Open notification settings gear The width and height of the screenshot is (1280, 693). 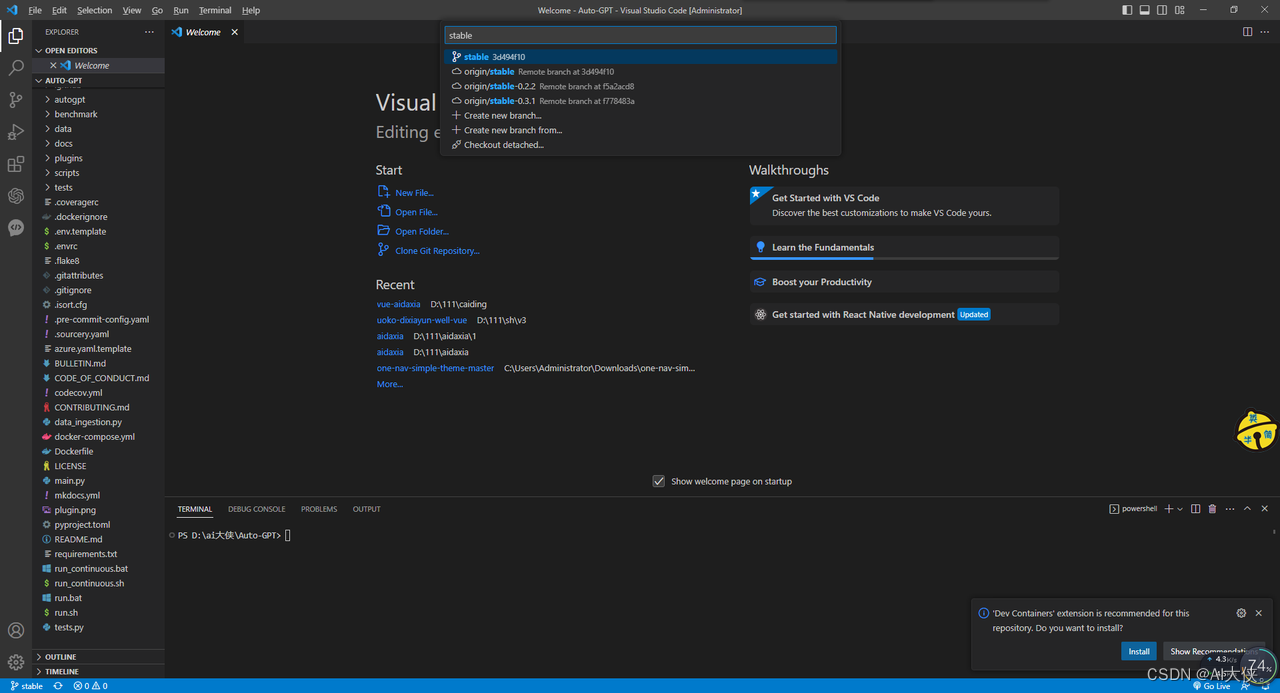[x=1241, y=613]
